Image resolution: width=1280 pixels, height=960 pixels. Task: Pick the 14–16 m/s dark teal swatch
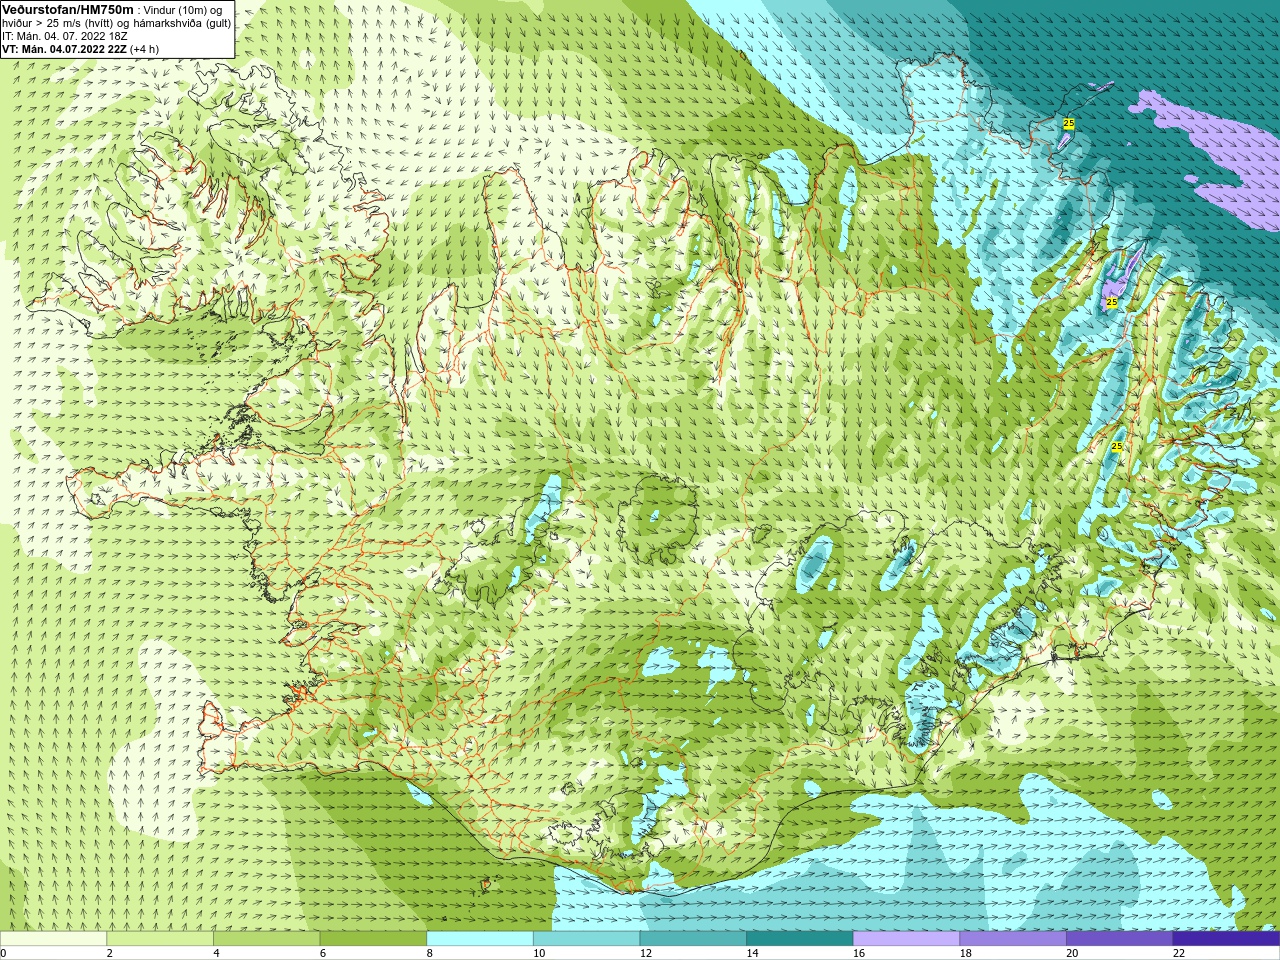tap(800, 939)
